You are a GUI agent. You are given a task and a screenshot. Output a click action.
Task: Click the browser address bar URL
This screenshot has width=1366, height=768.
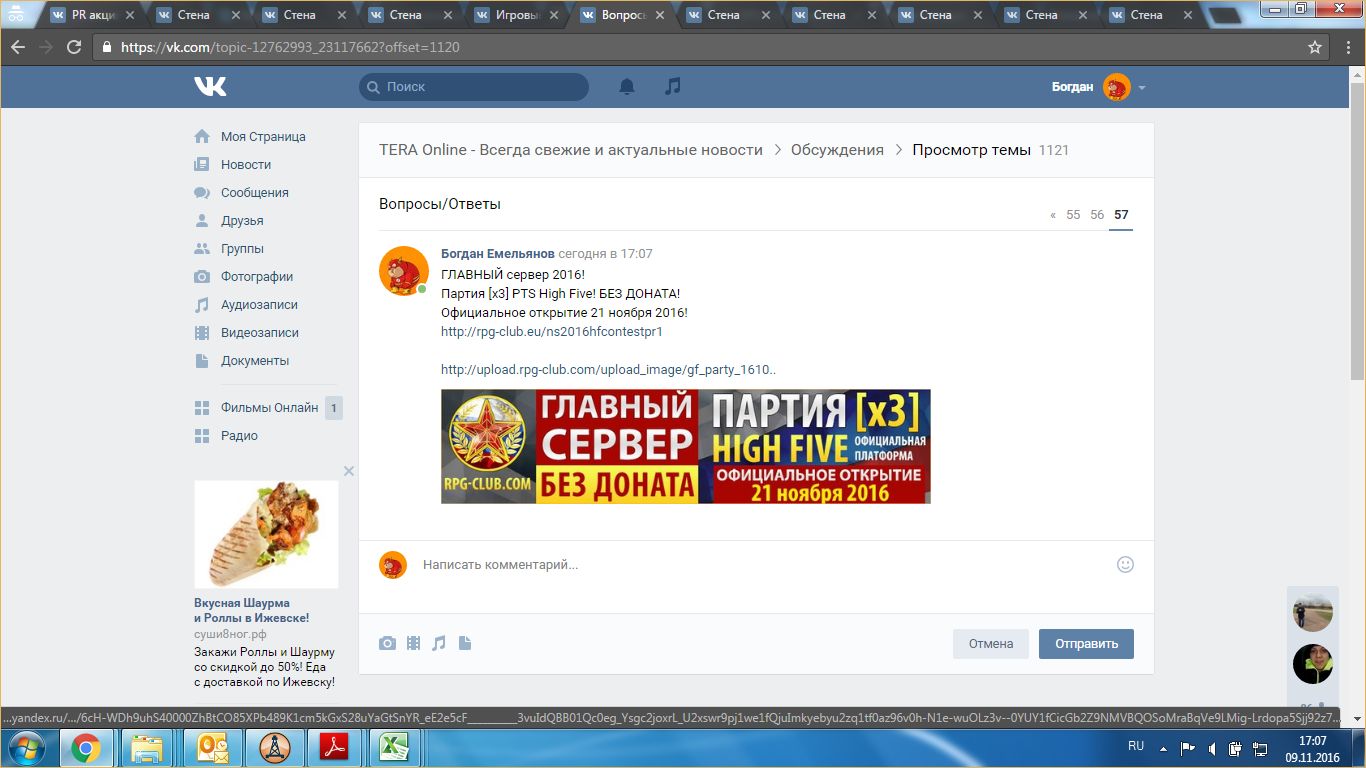tap(290, 47)
